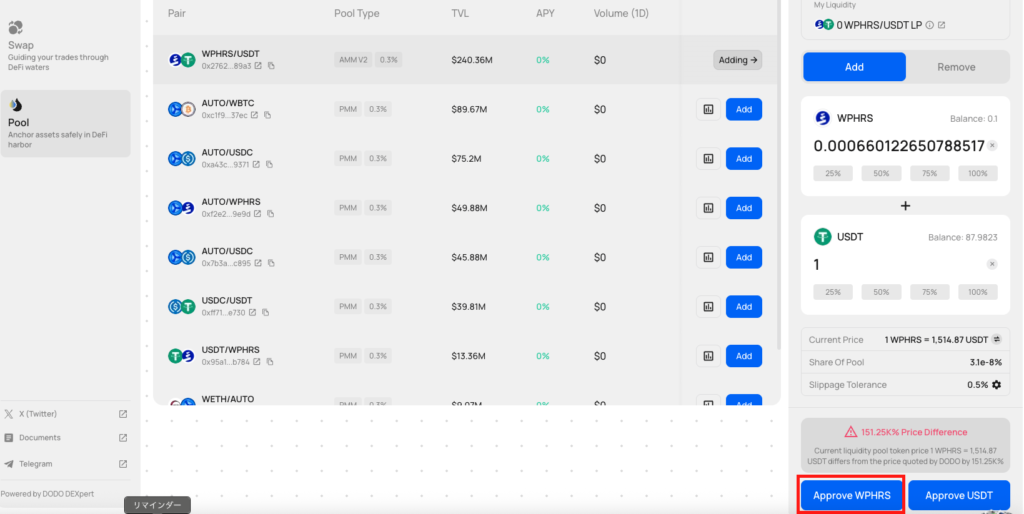1024x514 pixels.
Task: Clear the WPHRS amount field
Action: (x=992, y=146)
